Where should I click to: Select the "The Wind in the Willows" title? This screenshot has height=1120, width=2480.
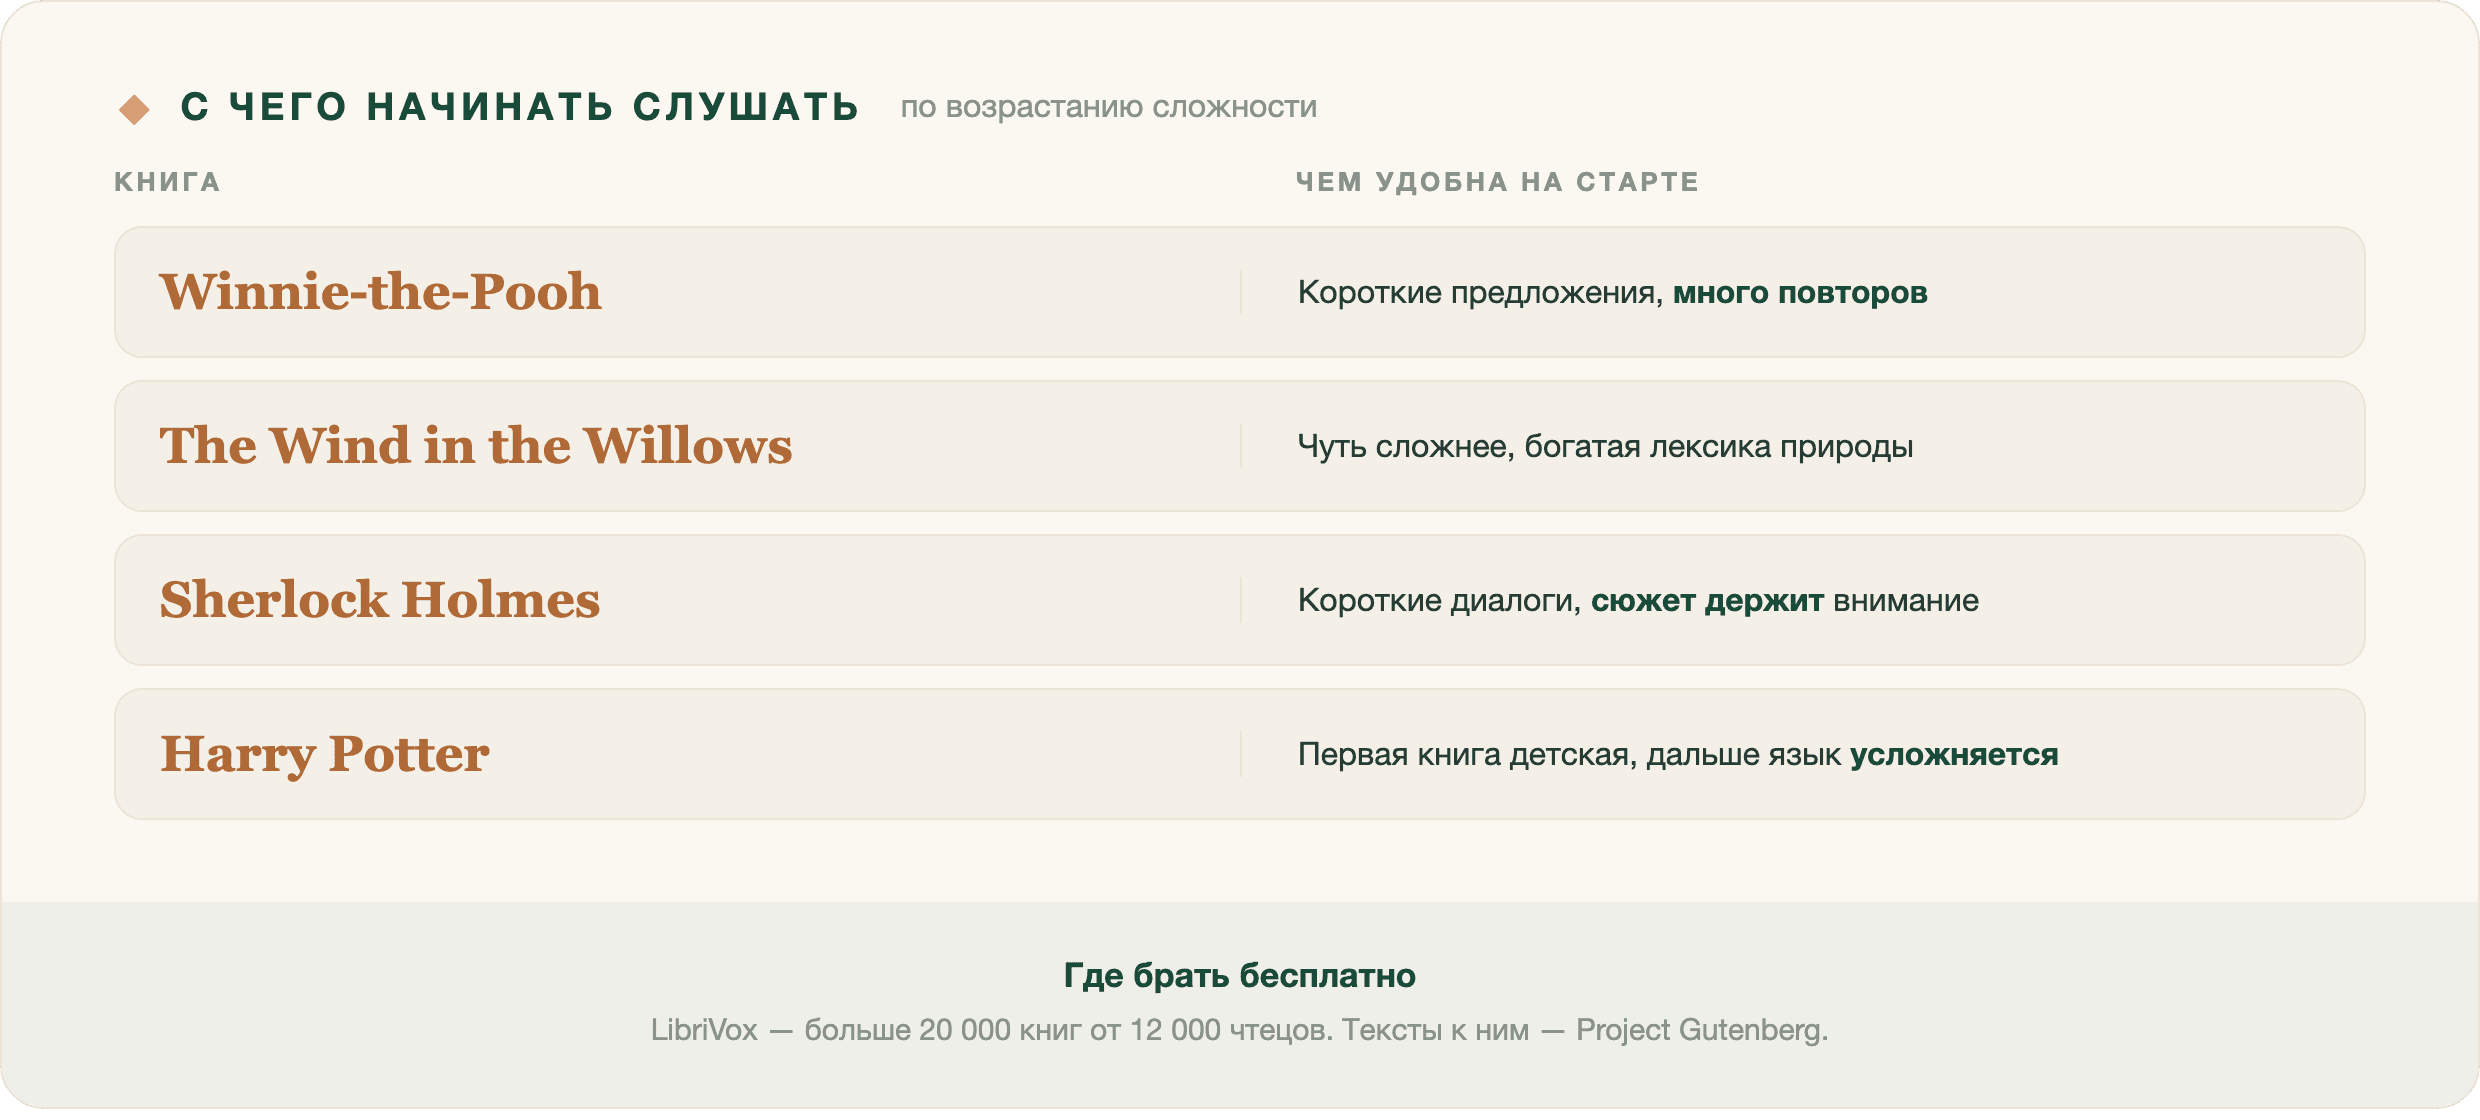coord(476,446)
